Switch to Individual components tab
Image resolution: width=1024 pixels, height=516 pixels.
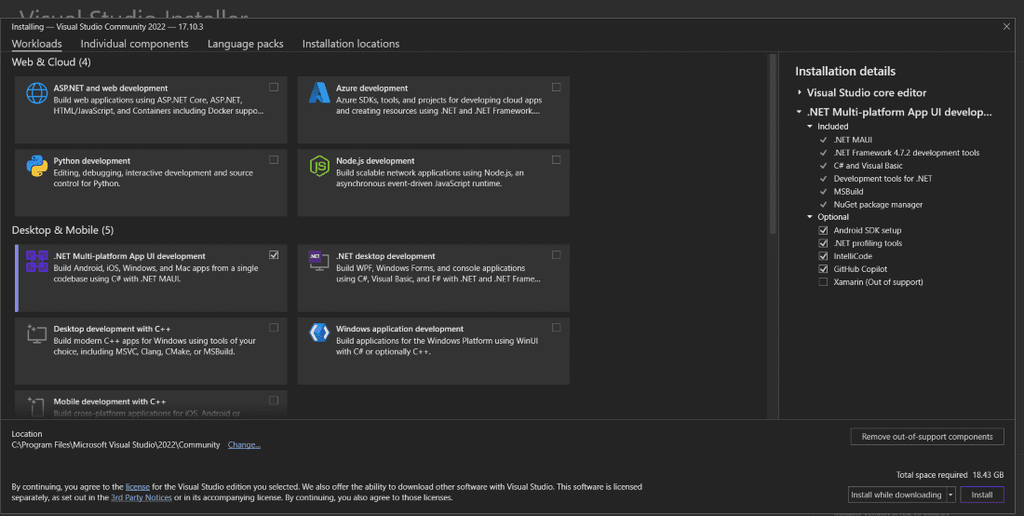135,44
